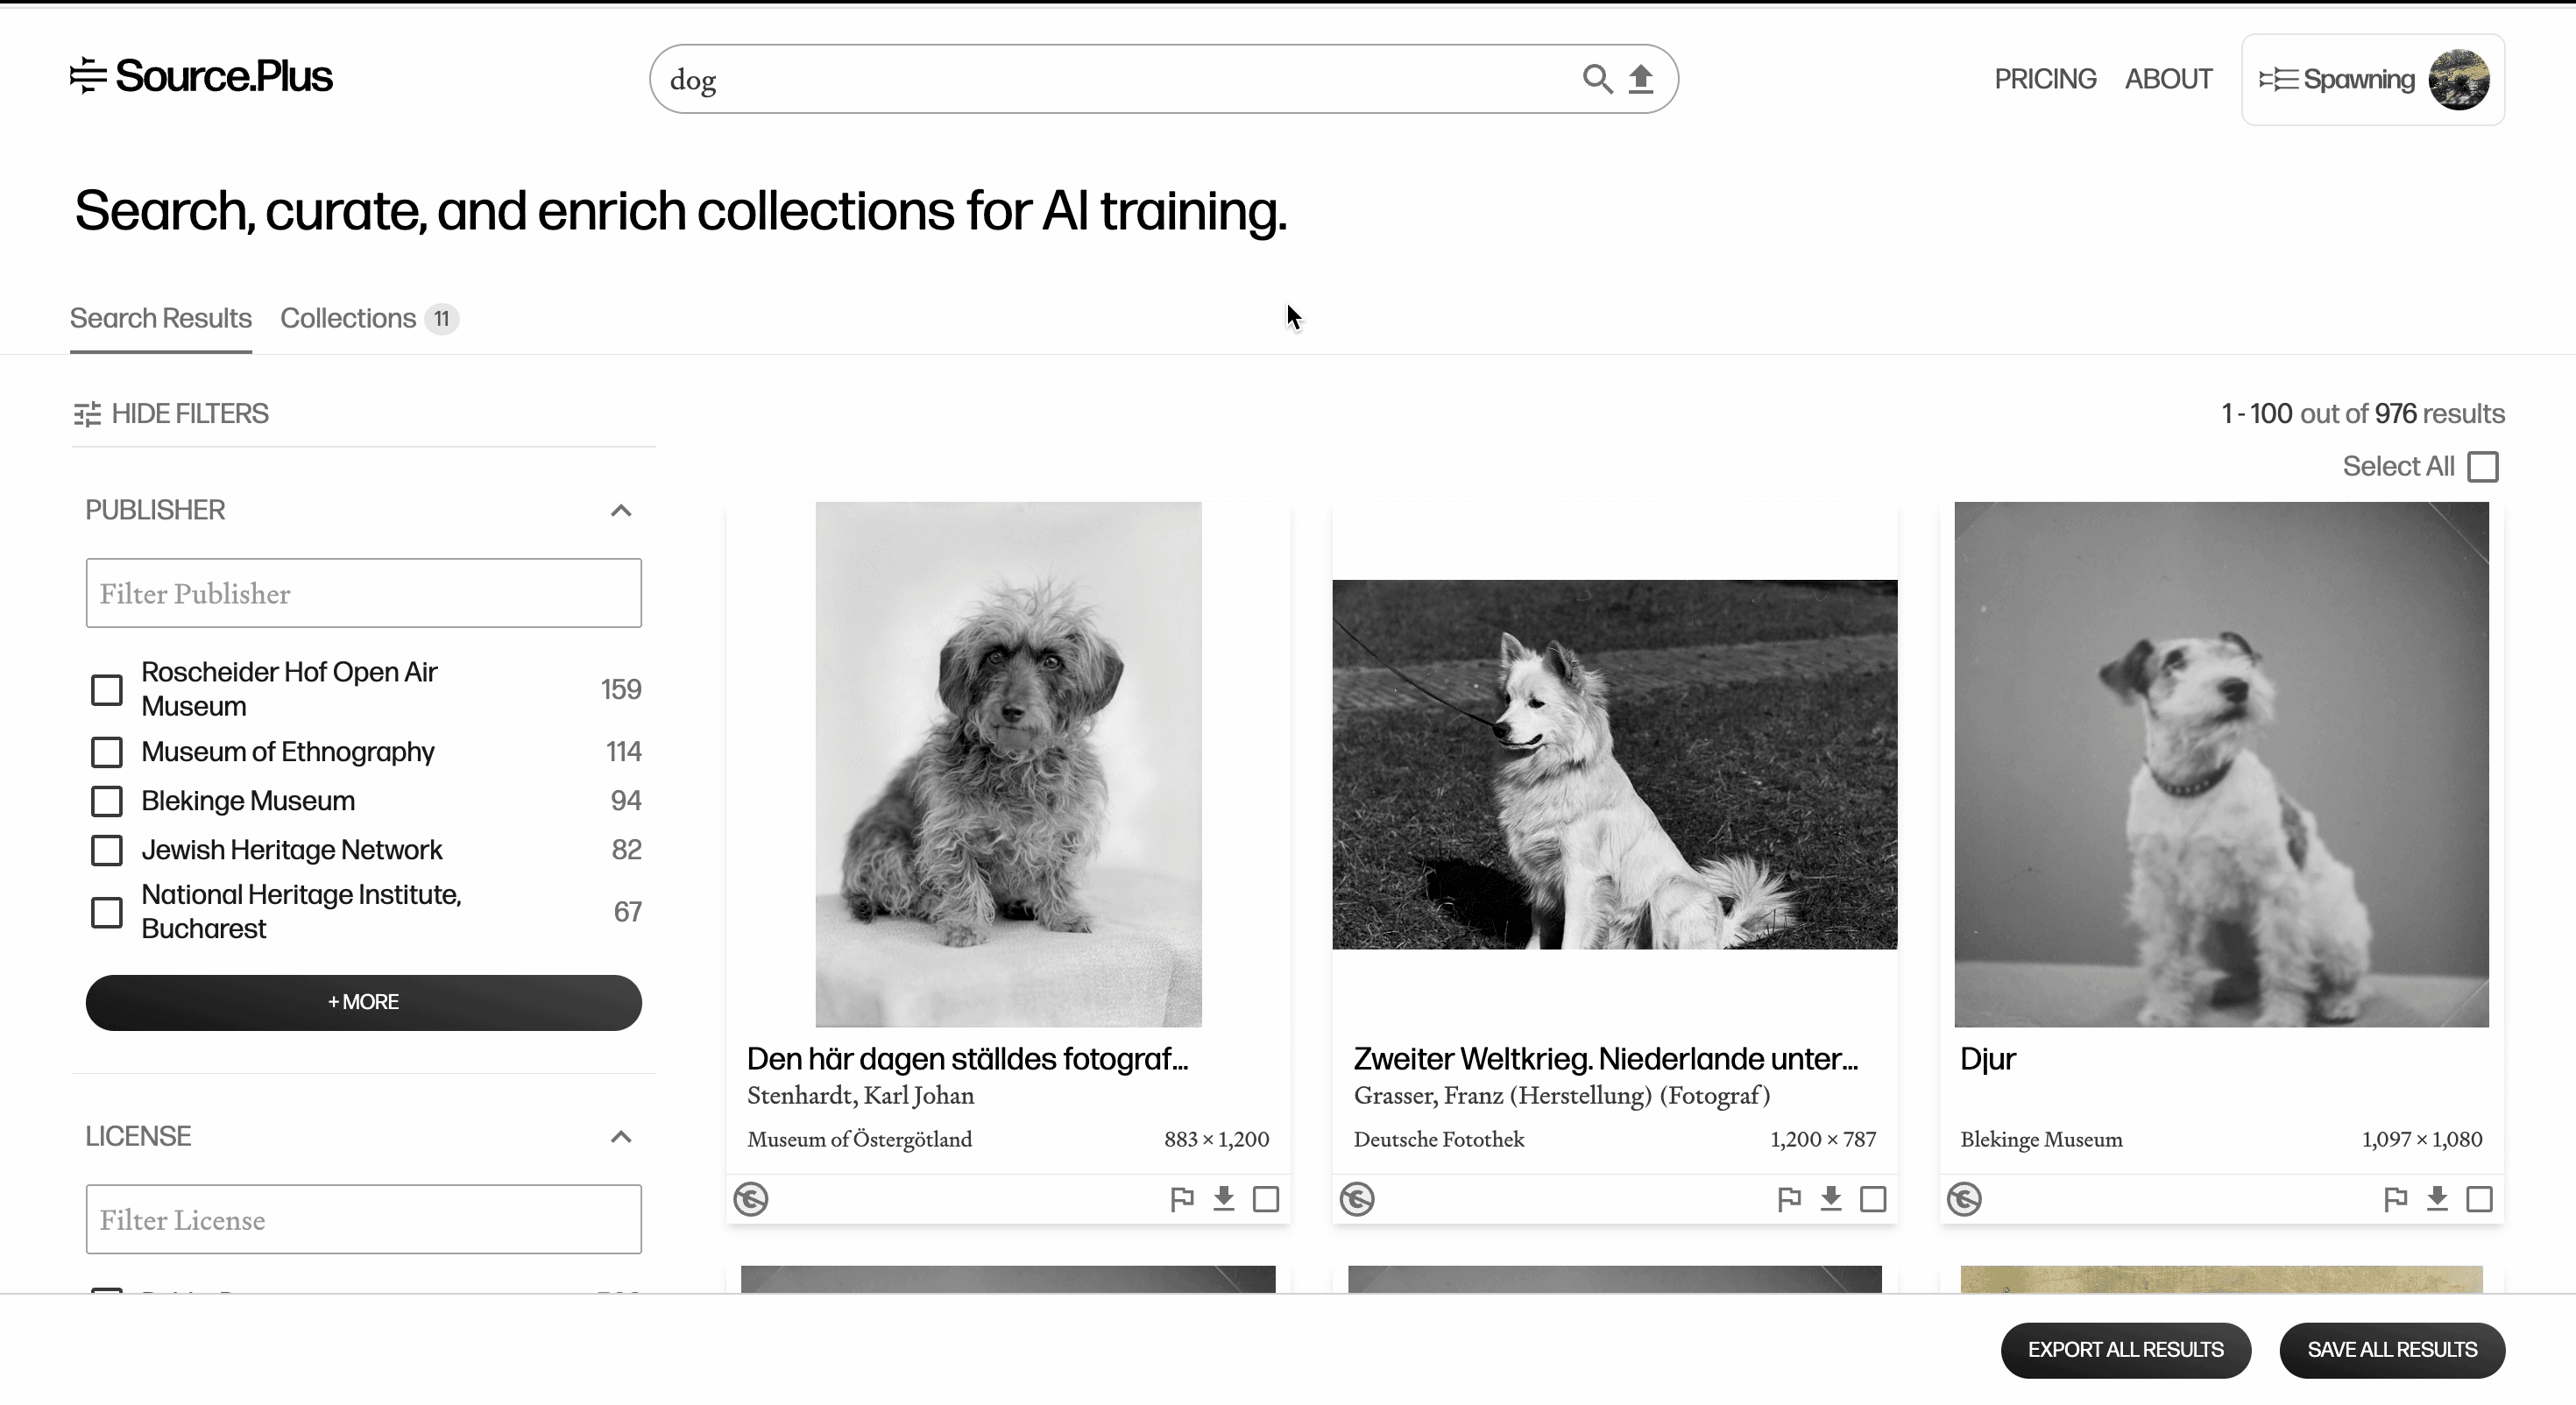This screenshot has width=2576, height=1405.
Task: Flag the 'Zweiter Weltkrieg' image for review
Action: click(1788, 1199)
